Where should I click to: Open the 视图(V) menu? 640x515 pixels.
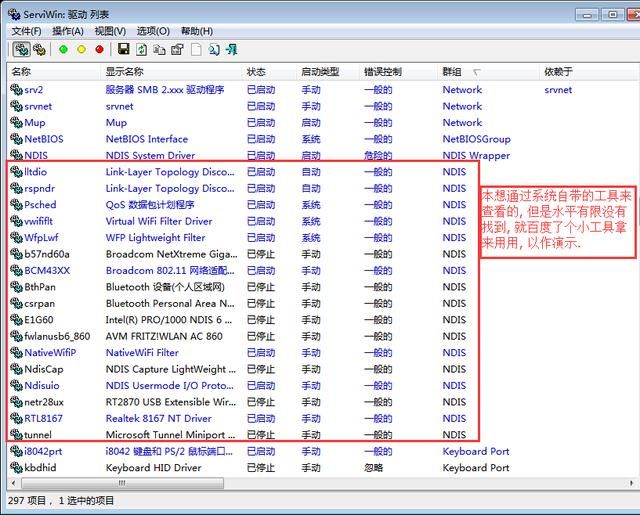point(110,31)
